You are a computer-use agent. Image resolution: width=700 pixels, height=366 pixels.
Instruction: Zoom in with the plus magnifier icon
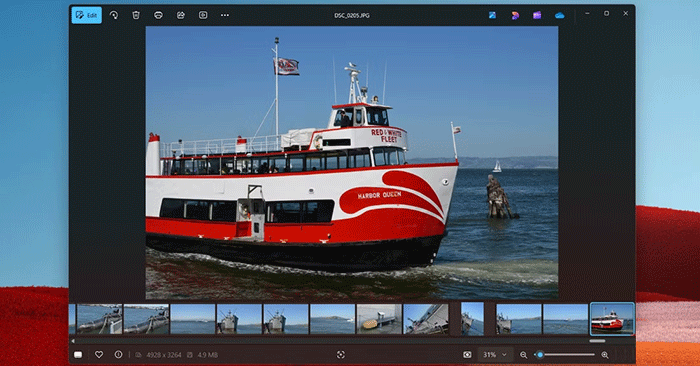pos(605,355)
